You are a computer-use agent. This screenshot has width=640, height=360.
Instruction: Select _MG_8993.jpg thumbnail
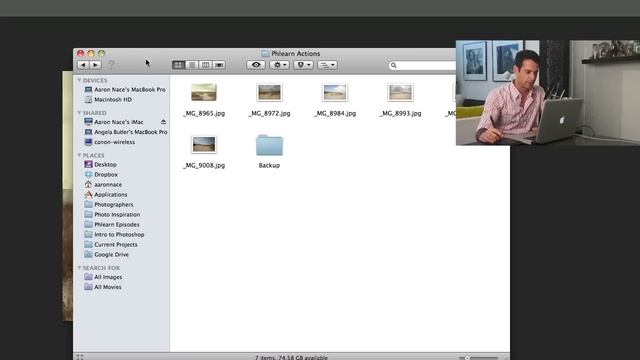click(x=400, y=93)
